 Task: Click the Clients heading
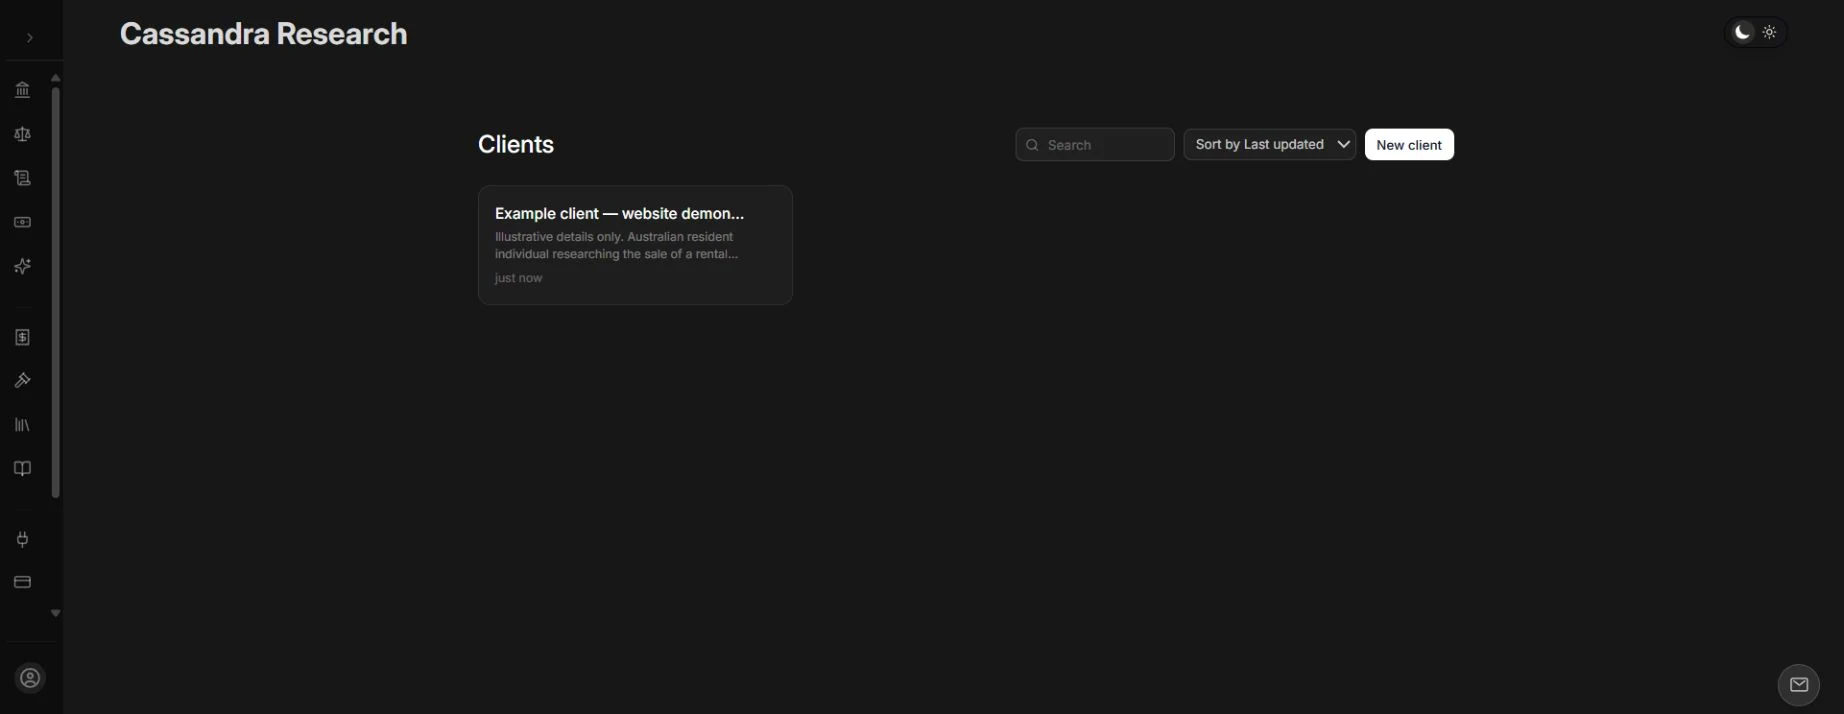pos(516,144)
